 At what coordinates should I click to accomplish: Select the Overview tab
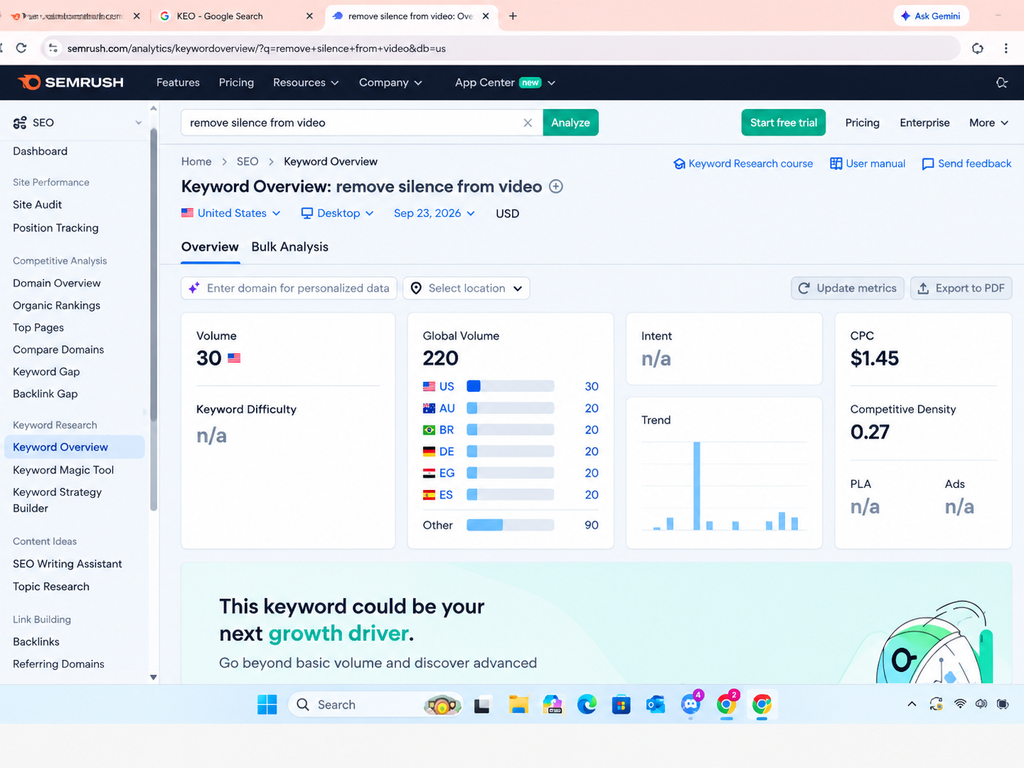click(210, 247)
